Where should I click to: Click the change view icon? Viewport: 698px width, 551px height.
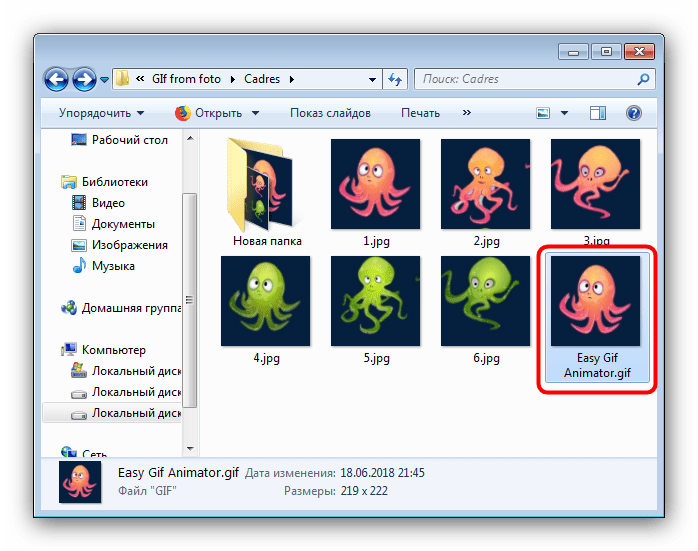click(543, 113)
